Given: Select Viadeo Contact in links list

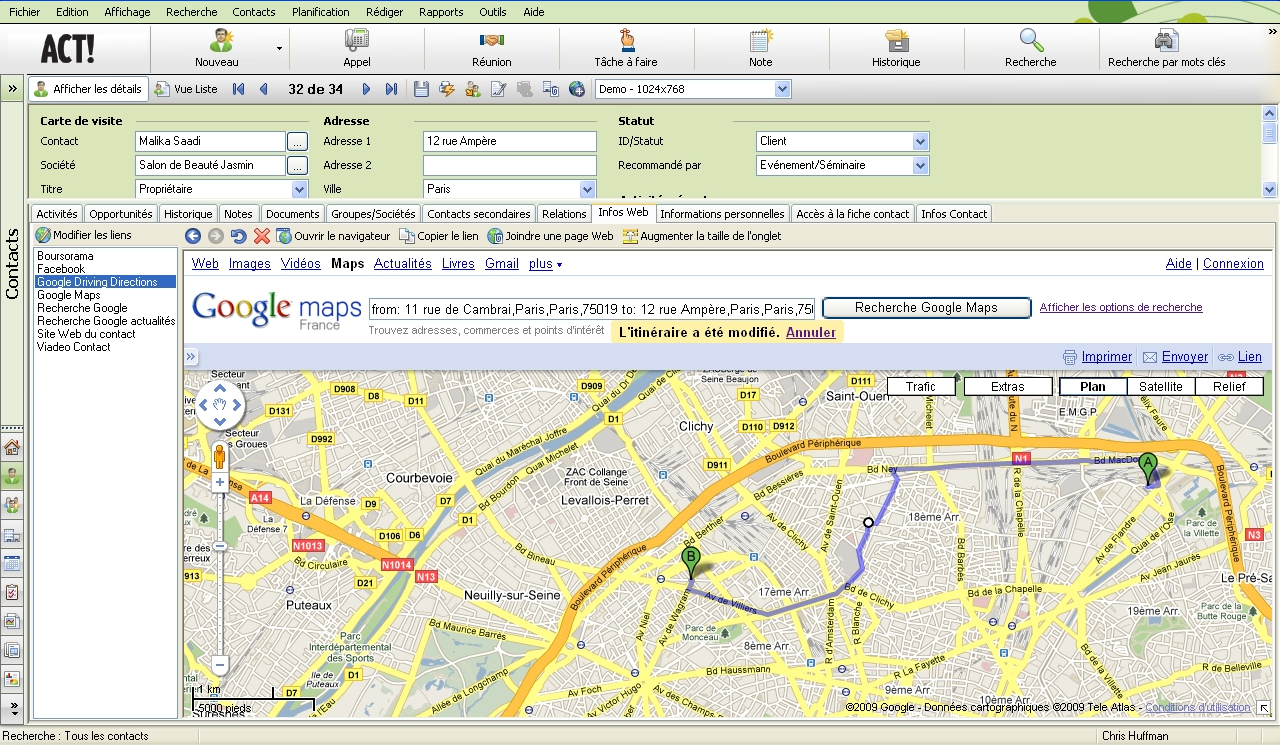Looking at the screenshot, I should coord(75,347).
